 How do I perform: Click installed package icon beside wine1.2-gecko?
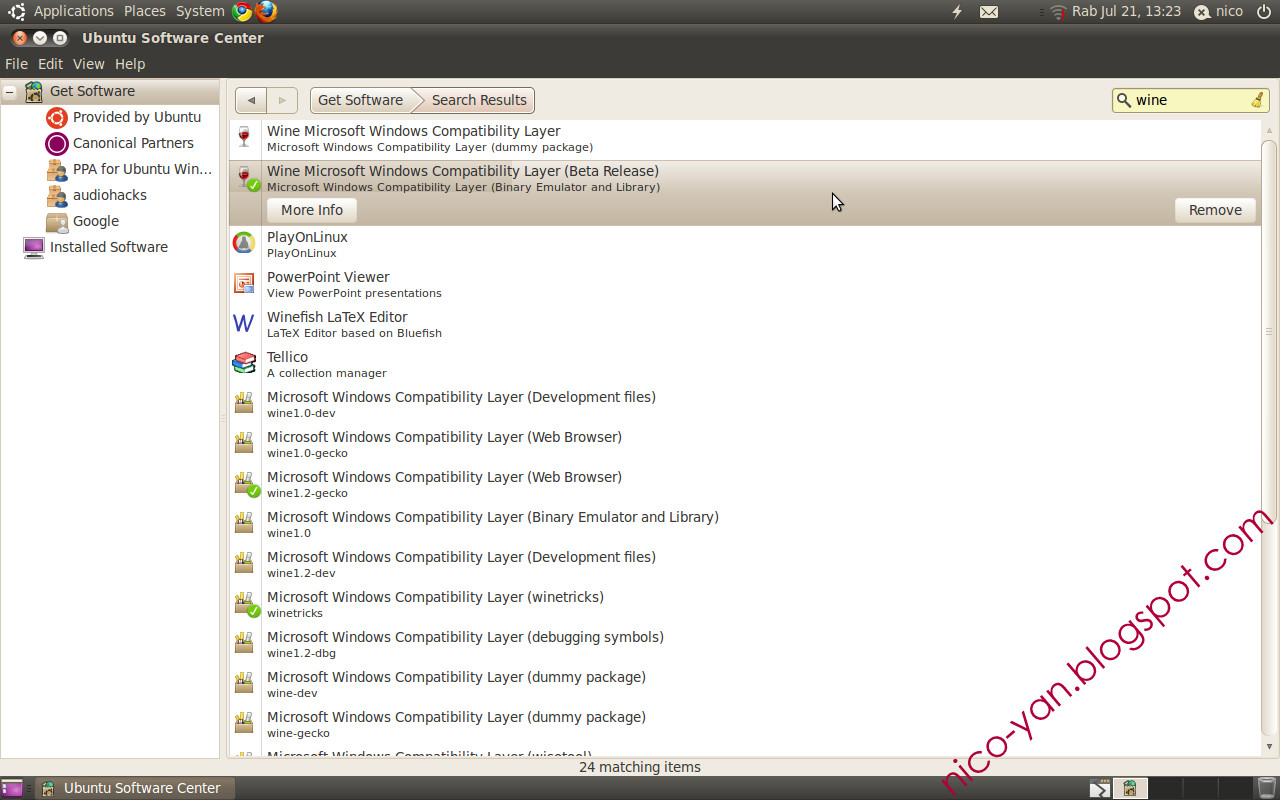(x=246, y=484)
